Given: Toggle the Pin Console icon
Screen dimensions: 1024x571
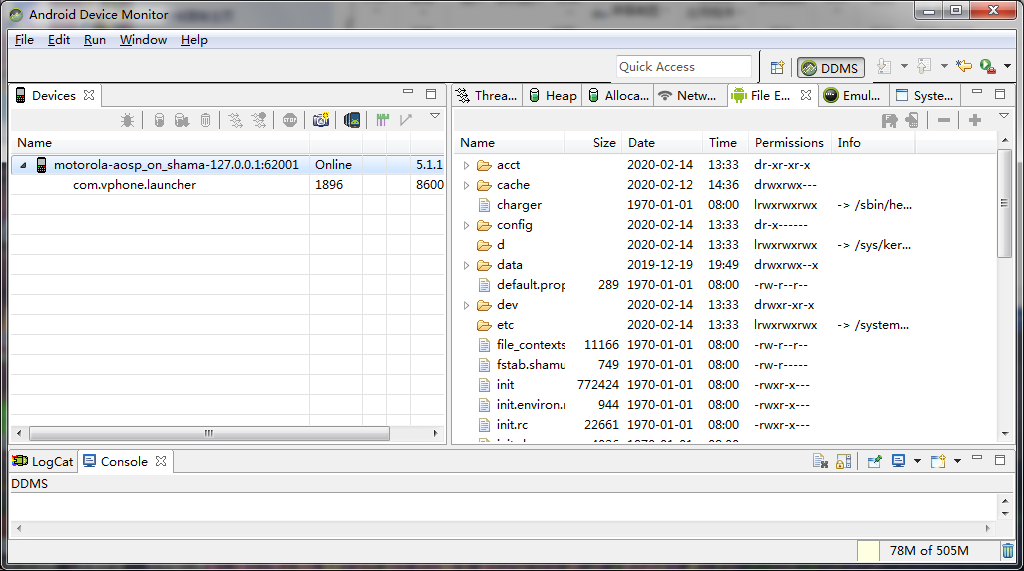Looking at the screenshot, I should click(874, 461).
